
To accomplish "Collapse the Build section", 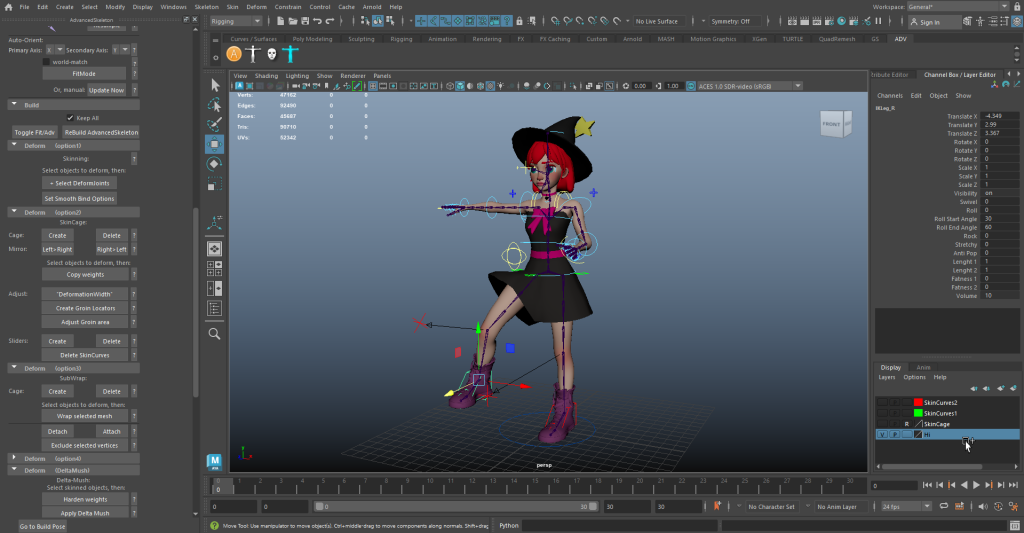I will point(14,105).
